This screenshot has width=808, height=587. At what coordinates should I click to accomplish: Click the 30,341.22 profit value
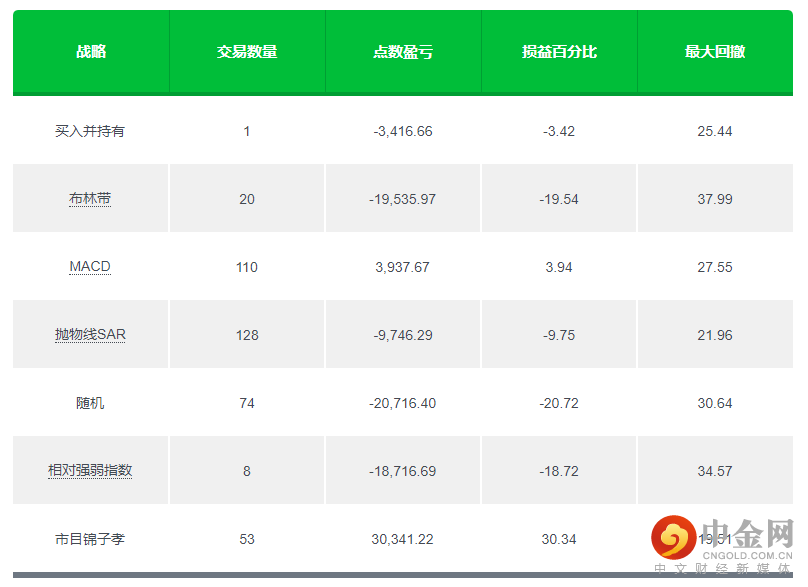(x=402, y=539)
